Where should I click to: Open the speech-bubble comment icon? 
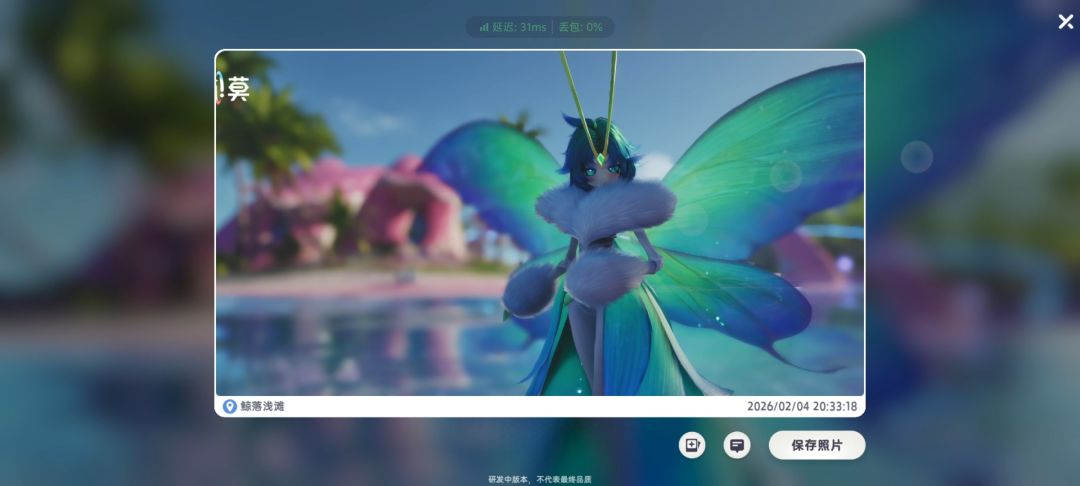coord(737,445)
